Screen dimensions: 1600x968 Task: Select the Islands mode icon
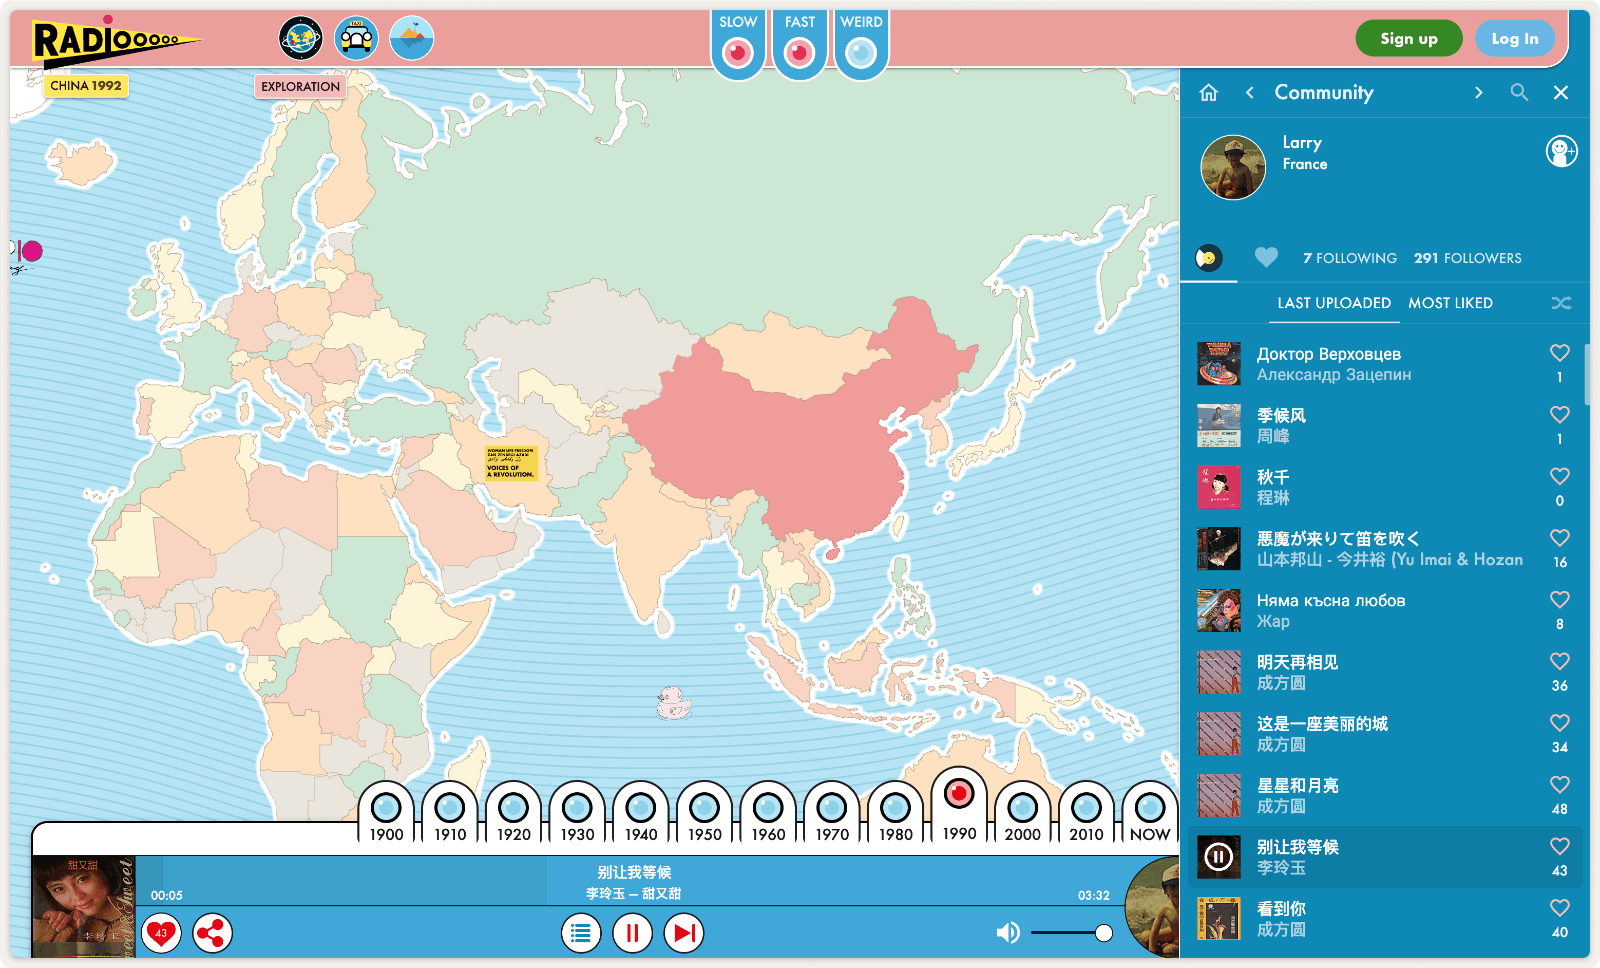click(411, 39)
